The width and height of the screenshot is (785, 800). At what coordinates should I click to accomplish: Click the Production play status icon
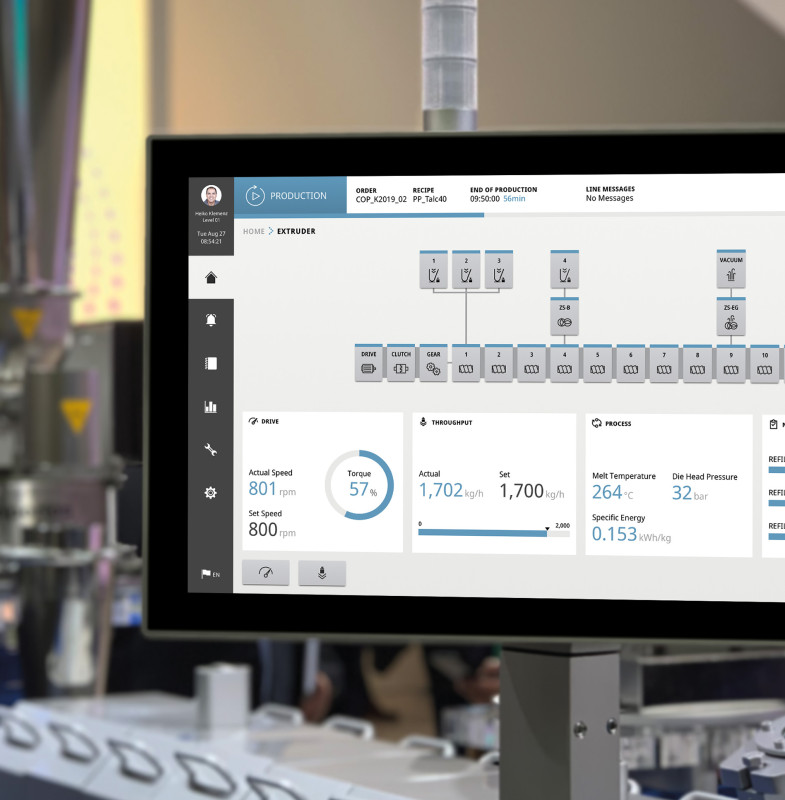click(255, 196)
